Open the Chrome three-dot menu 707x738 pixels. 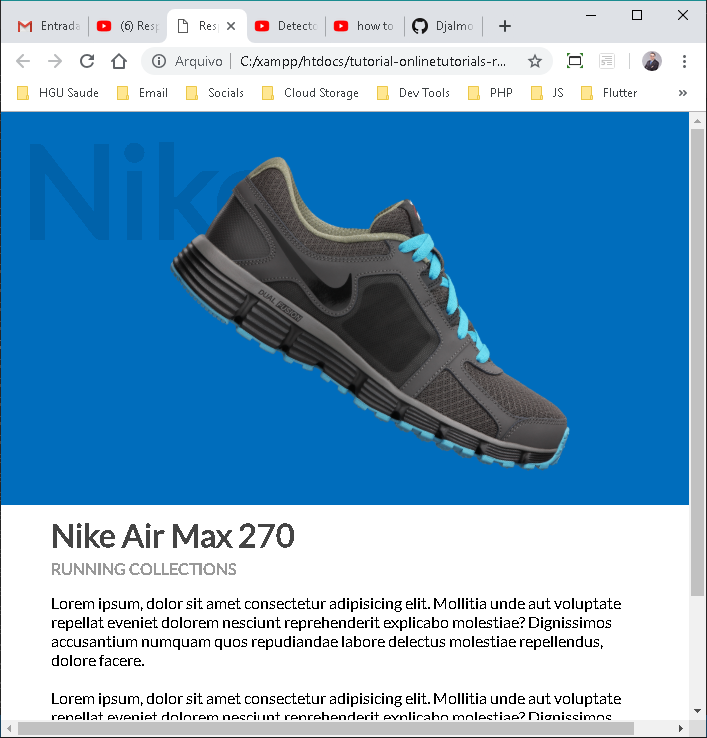(684, 61)
